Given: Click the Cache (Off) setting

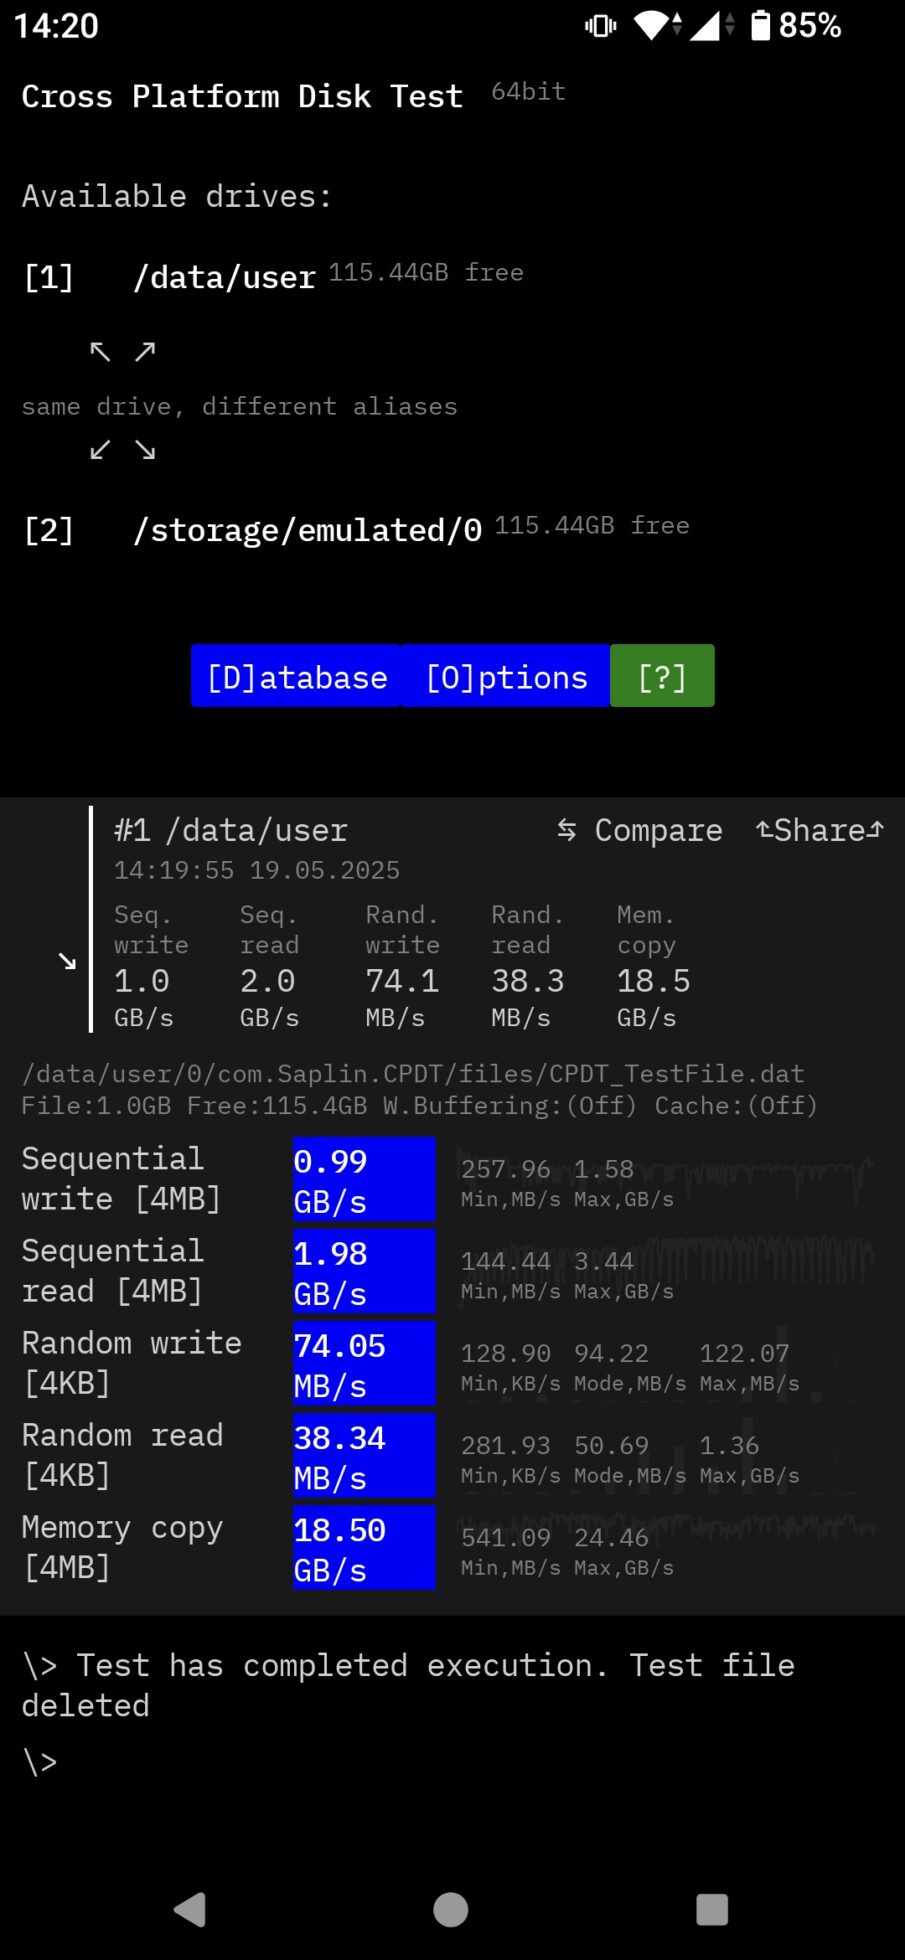Looking at the screenshot, I should pos(735,1105).
